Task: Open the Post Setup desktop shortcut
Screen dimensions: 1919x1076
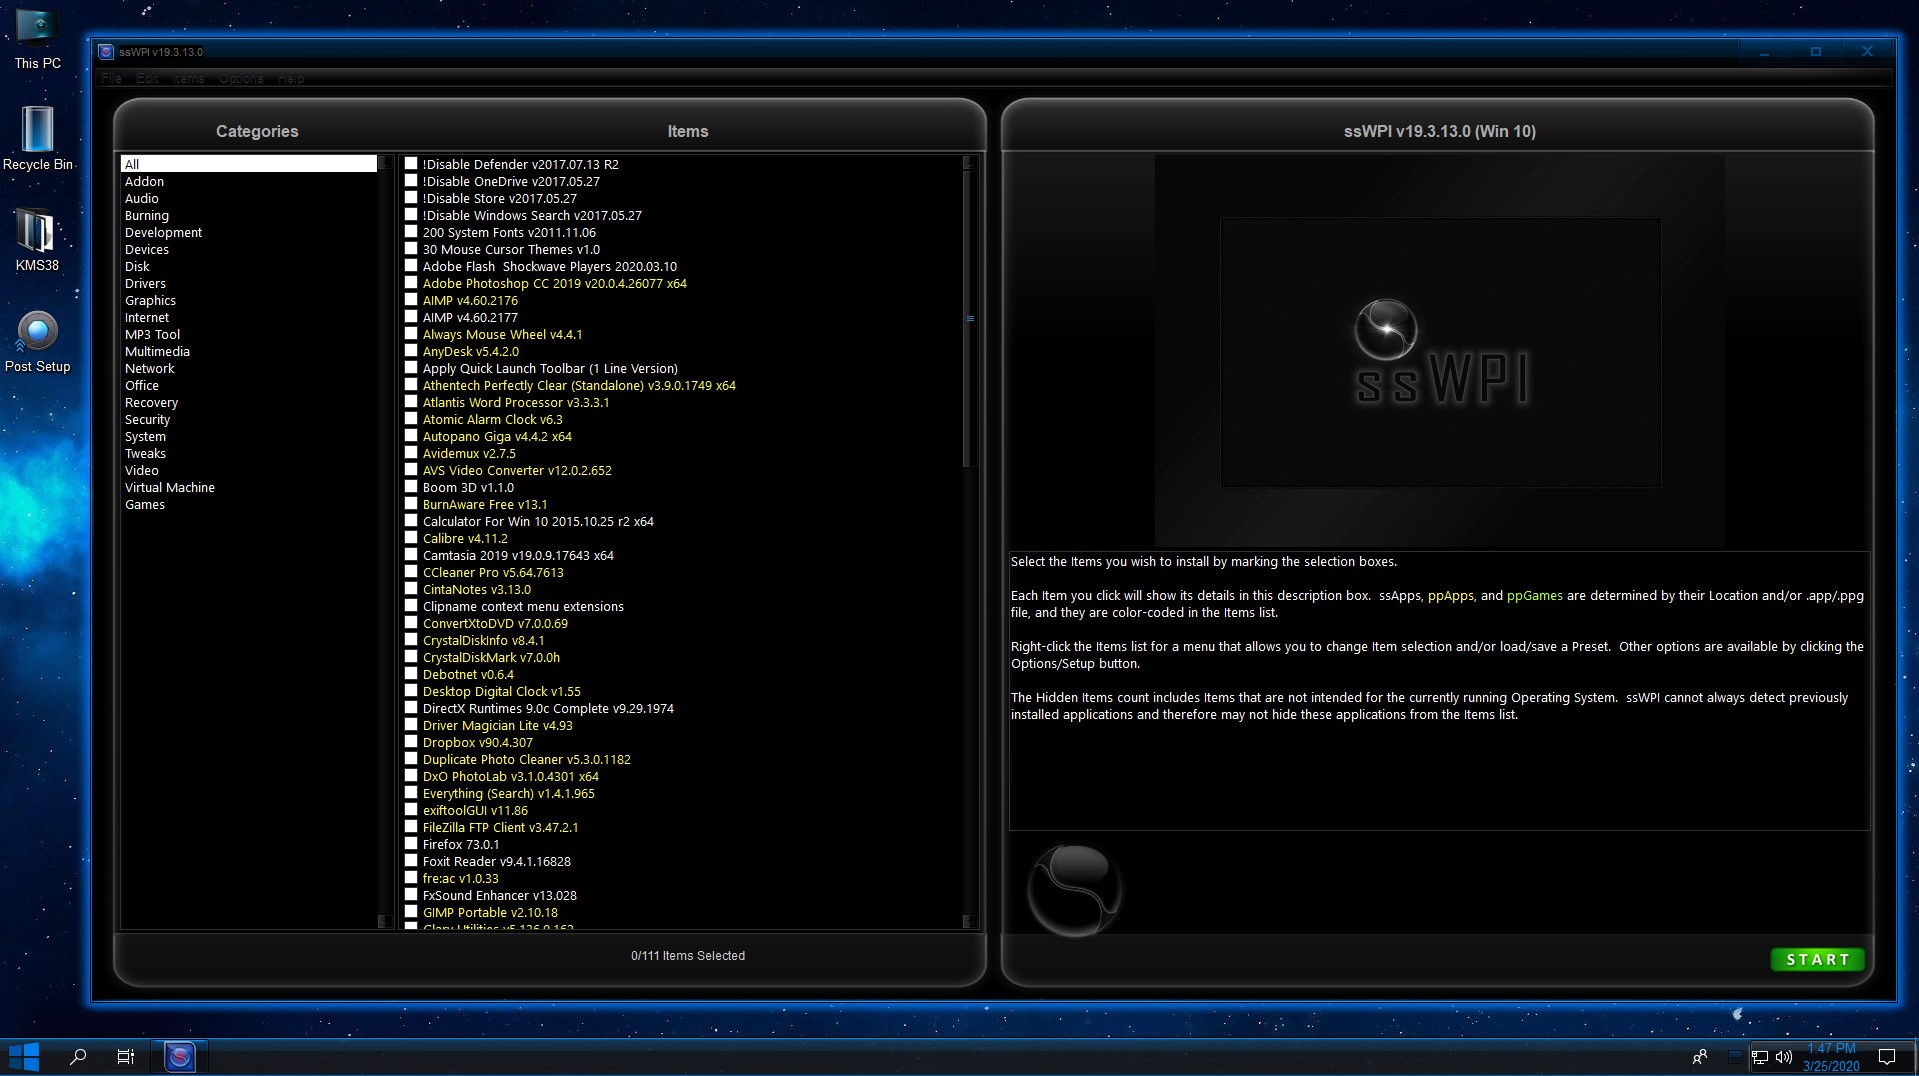Action: (37, 342)
